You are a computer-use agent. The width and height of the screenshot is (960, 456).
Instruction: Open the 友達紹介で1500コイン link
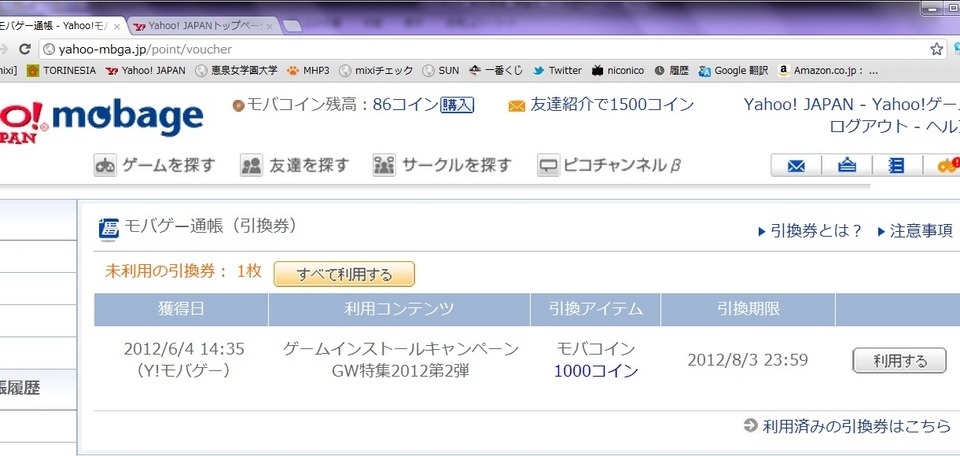point(612,105)
